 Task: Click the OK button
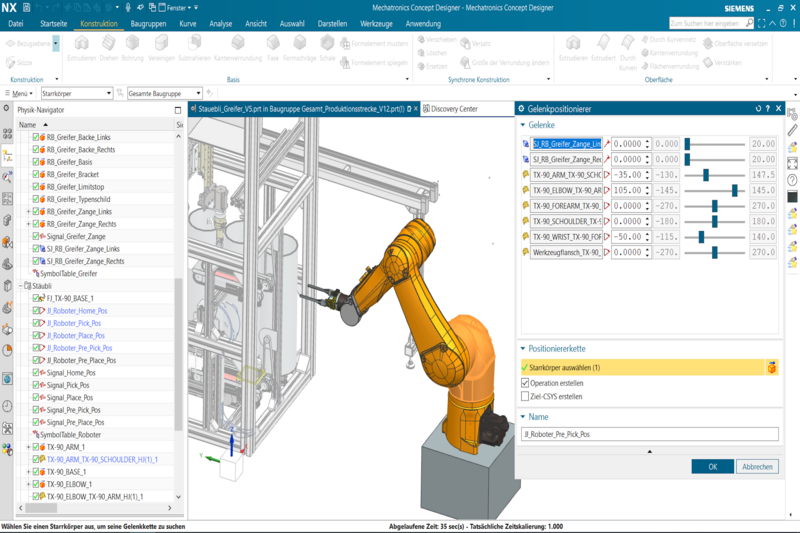tap(713, 466)
